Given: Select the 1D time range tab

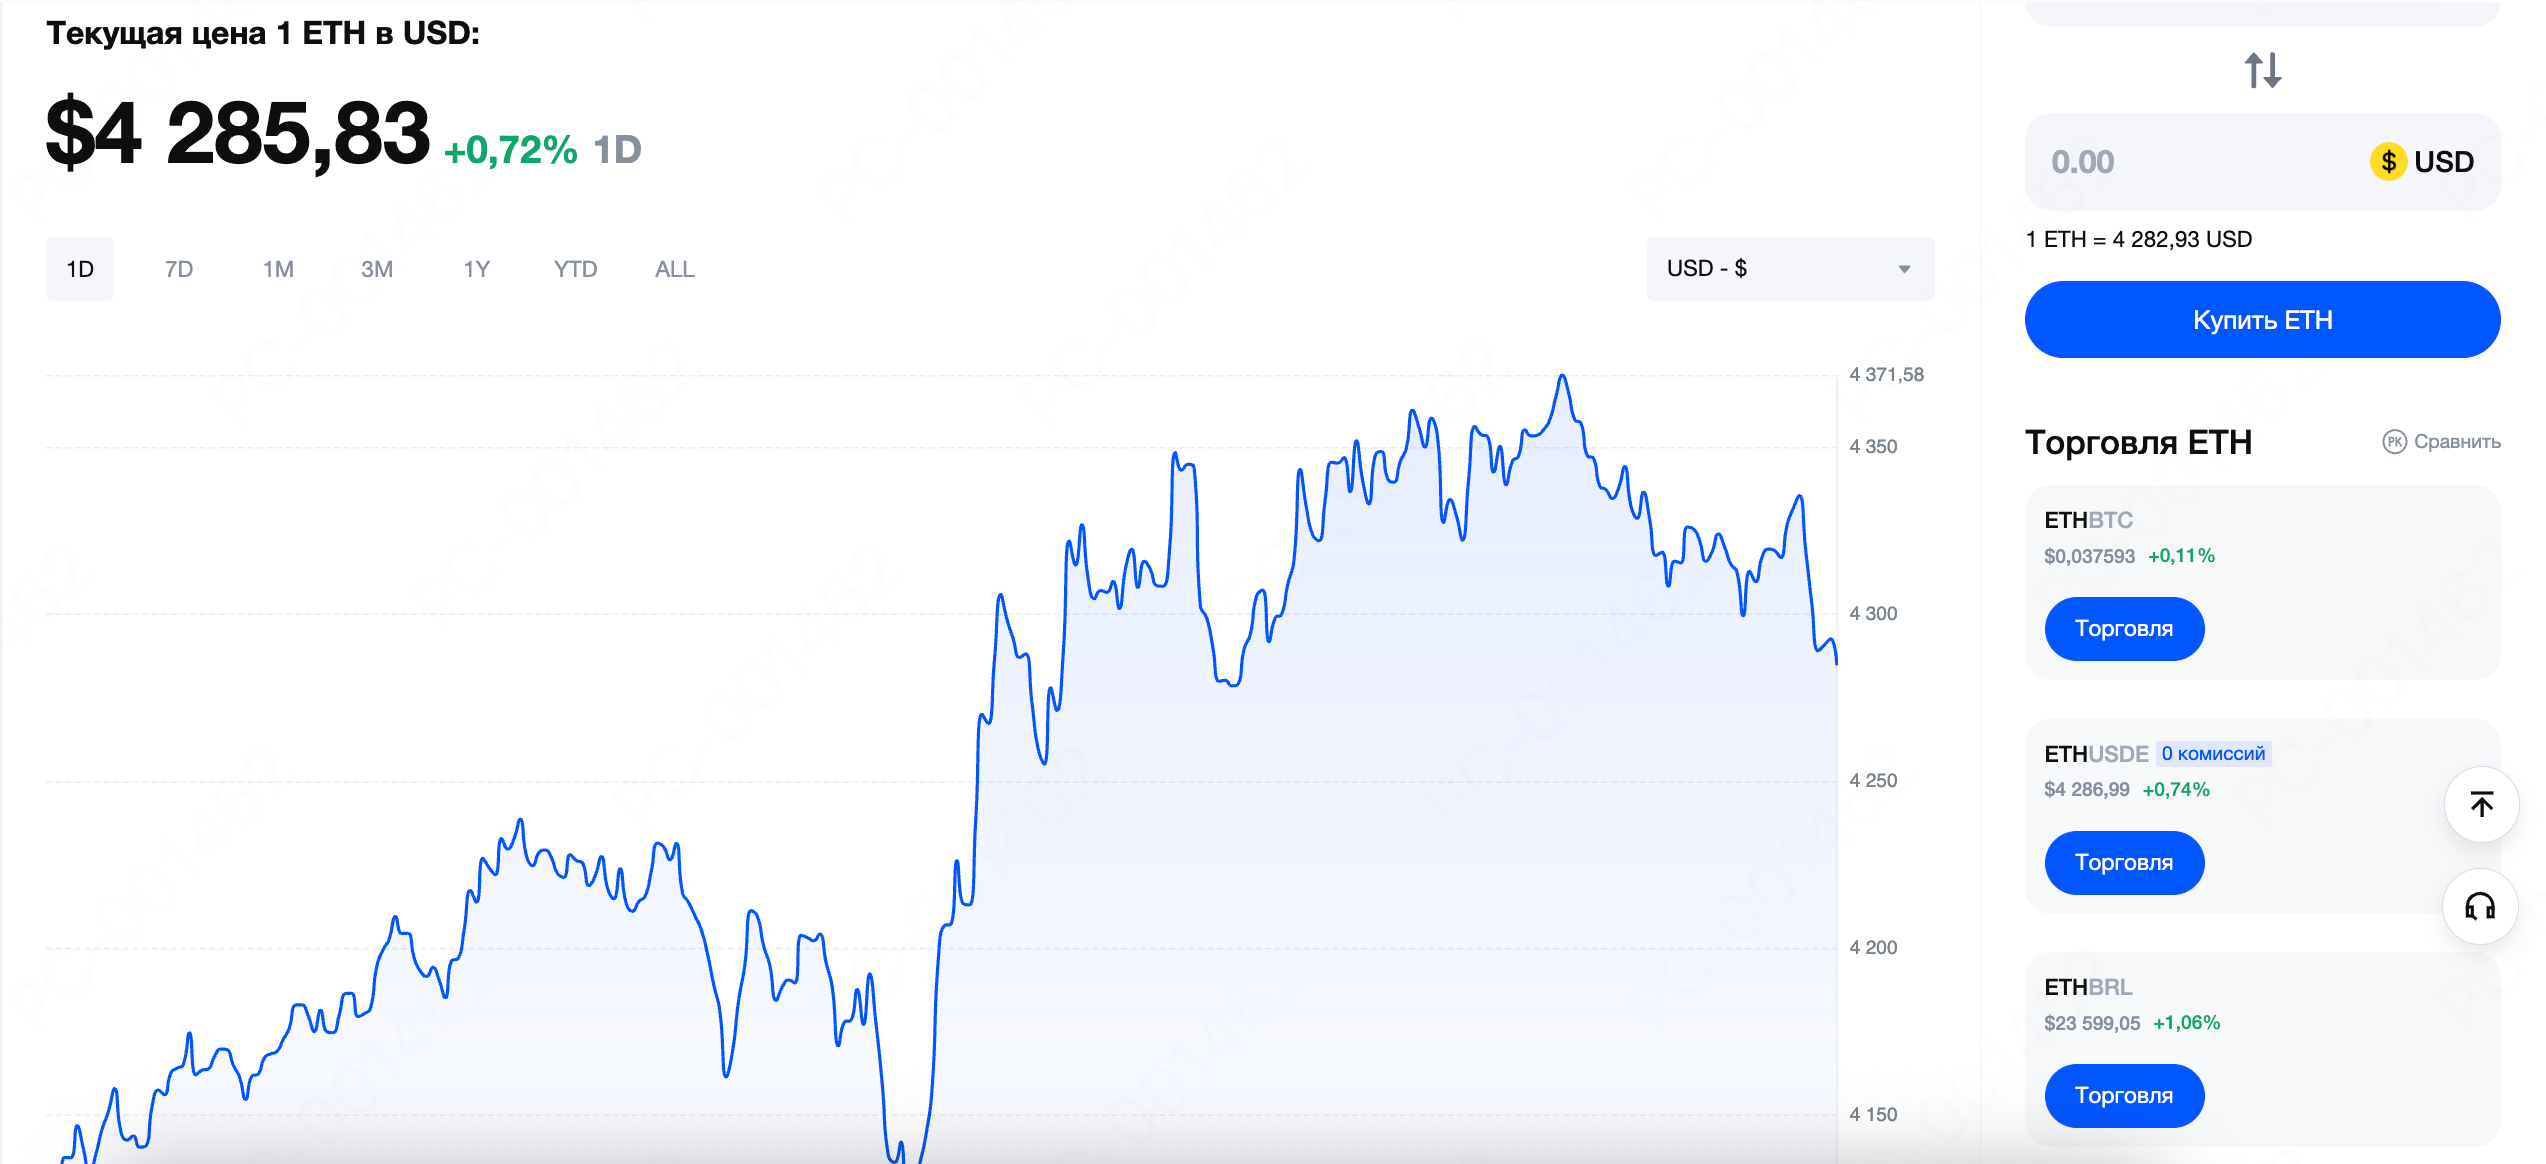Looking at the screenshot, I should point(80,269).
